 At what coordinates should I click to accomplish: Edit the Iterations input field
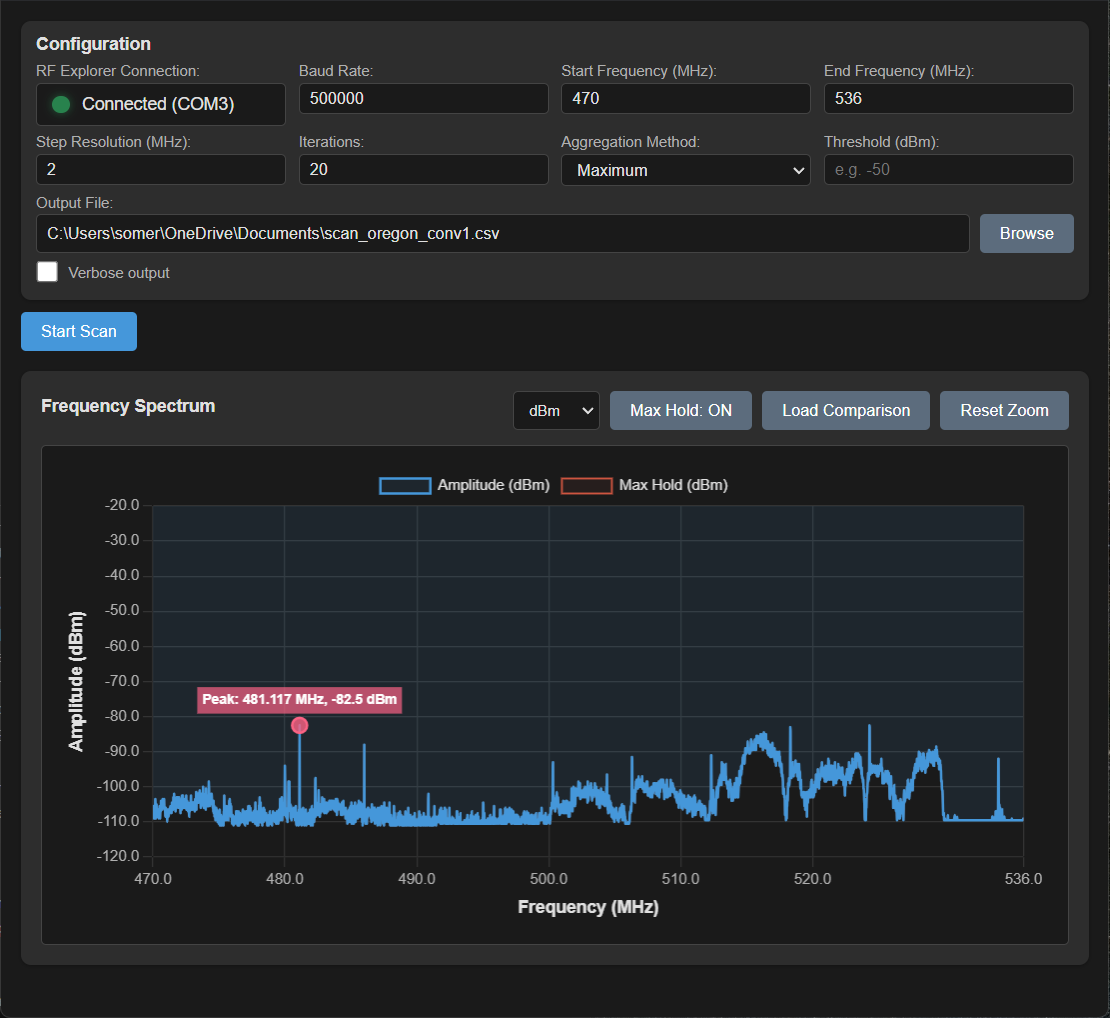coord(423,170)
